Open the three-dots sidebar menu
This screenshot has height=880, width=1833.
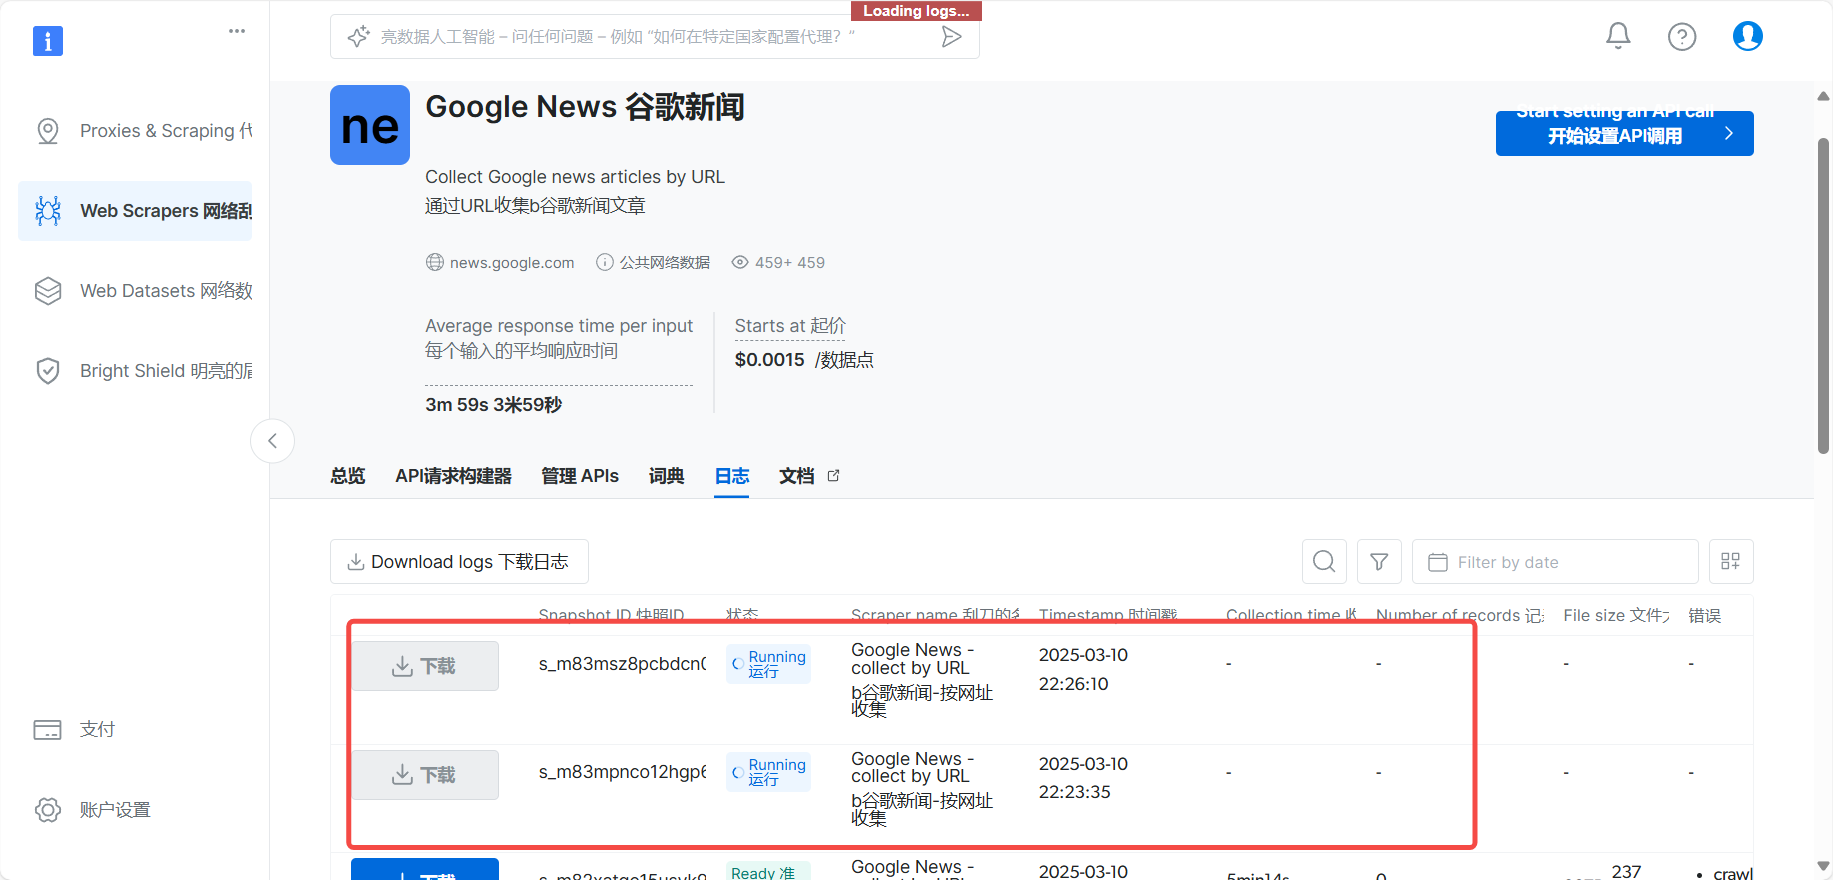(x=237, y=31)
